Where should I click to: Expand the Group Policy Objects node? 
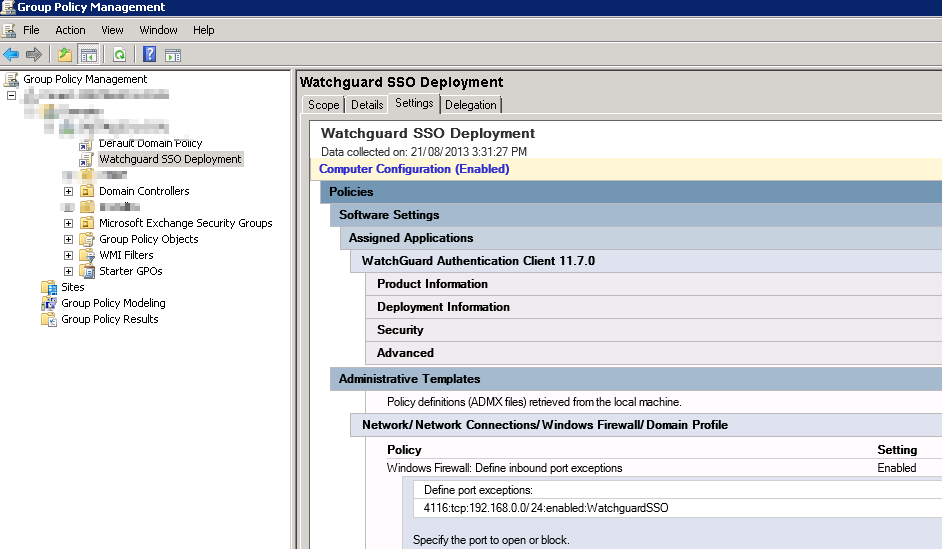coord(68,240)
